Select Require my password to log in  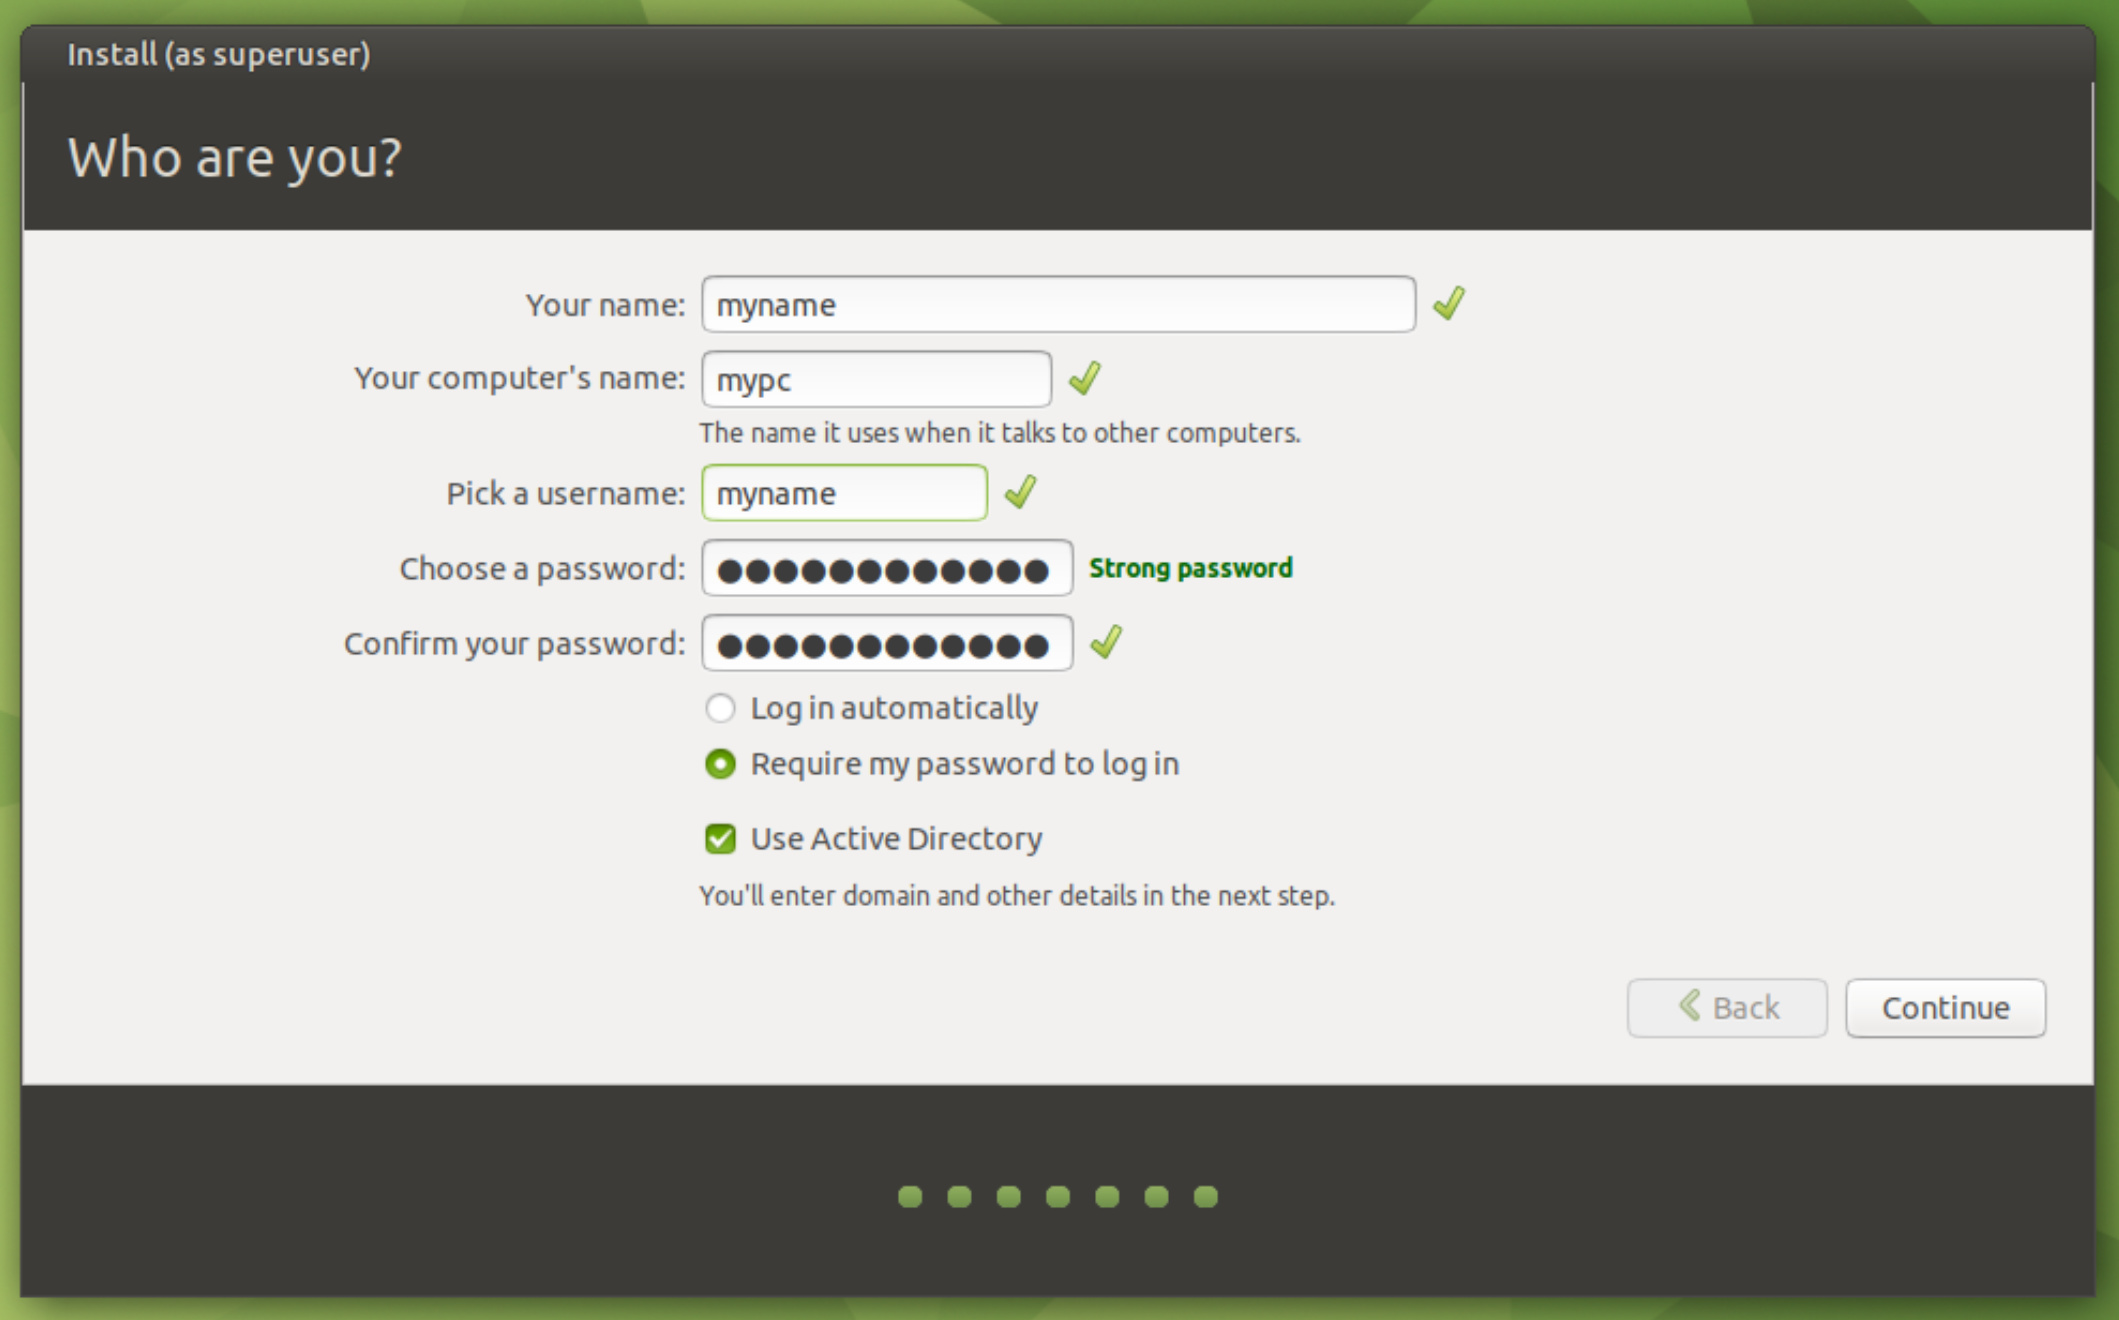720,764
